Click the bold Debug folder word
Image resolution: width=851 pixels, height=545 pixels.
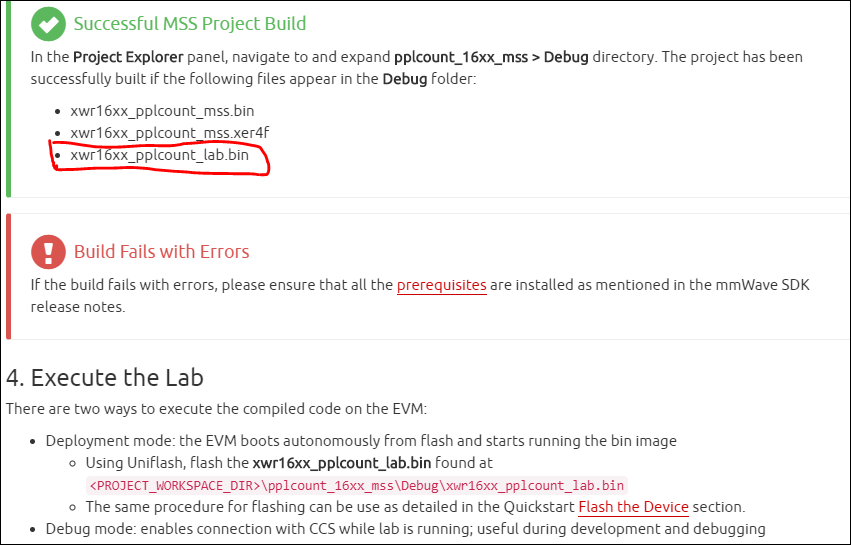(x=405, y=79)
